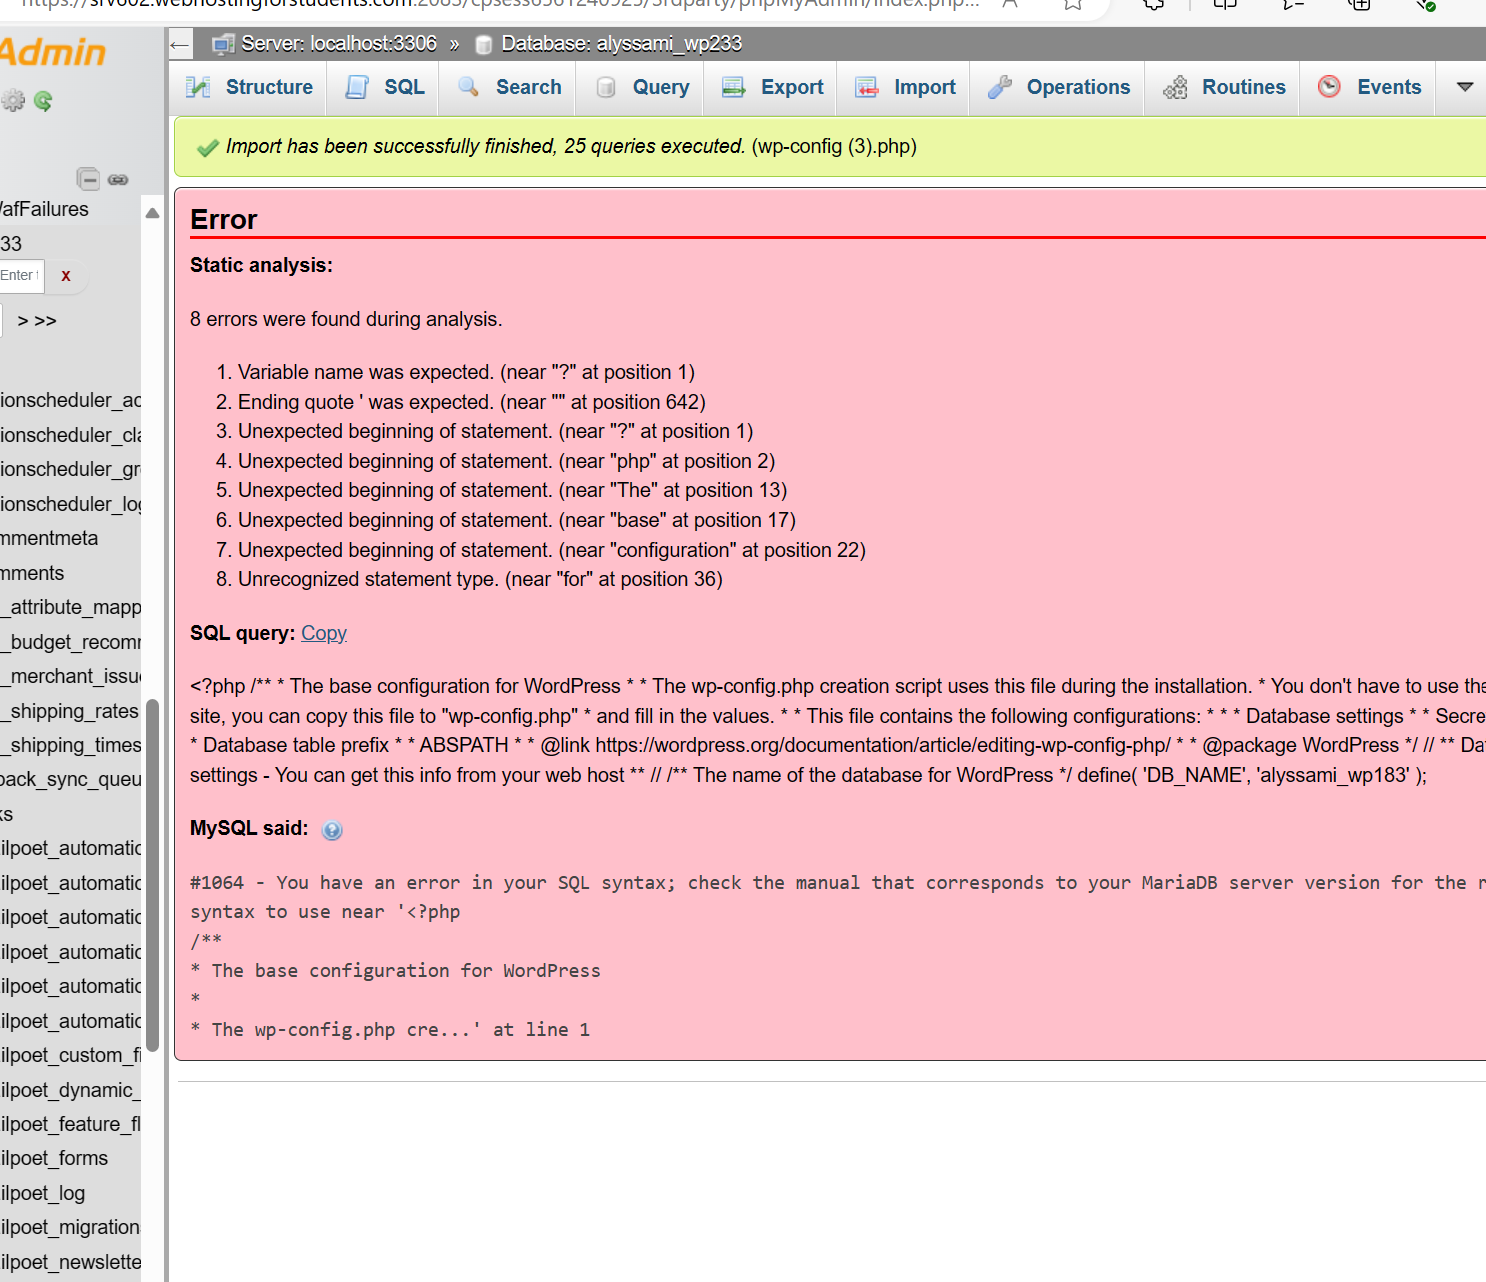Click the orange Admin logo
The height and width of the screenshot is (1282, 1486).
(x=52, y=53)
